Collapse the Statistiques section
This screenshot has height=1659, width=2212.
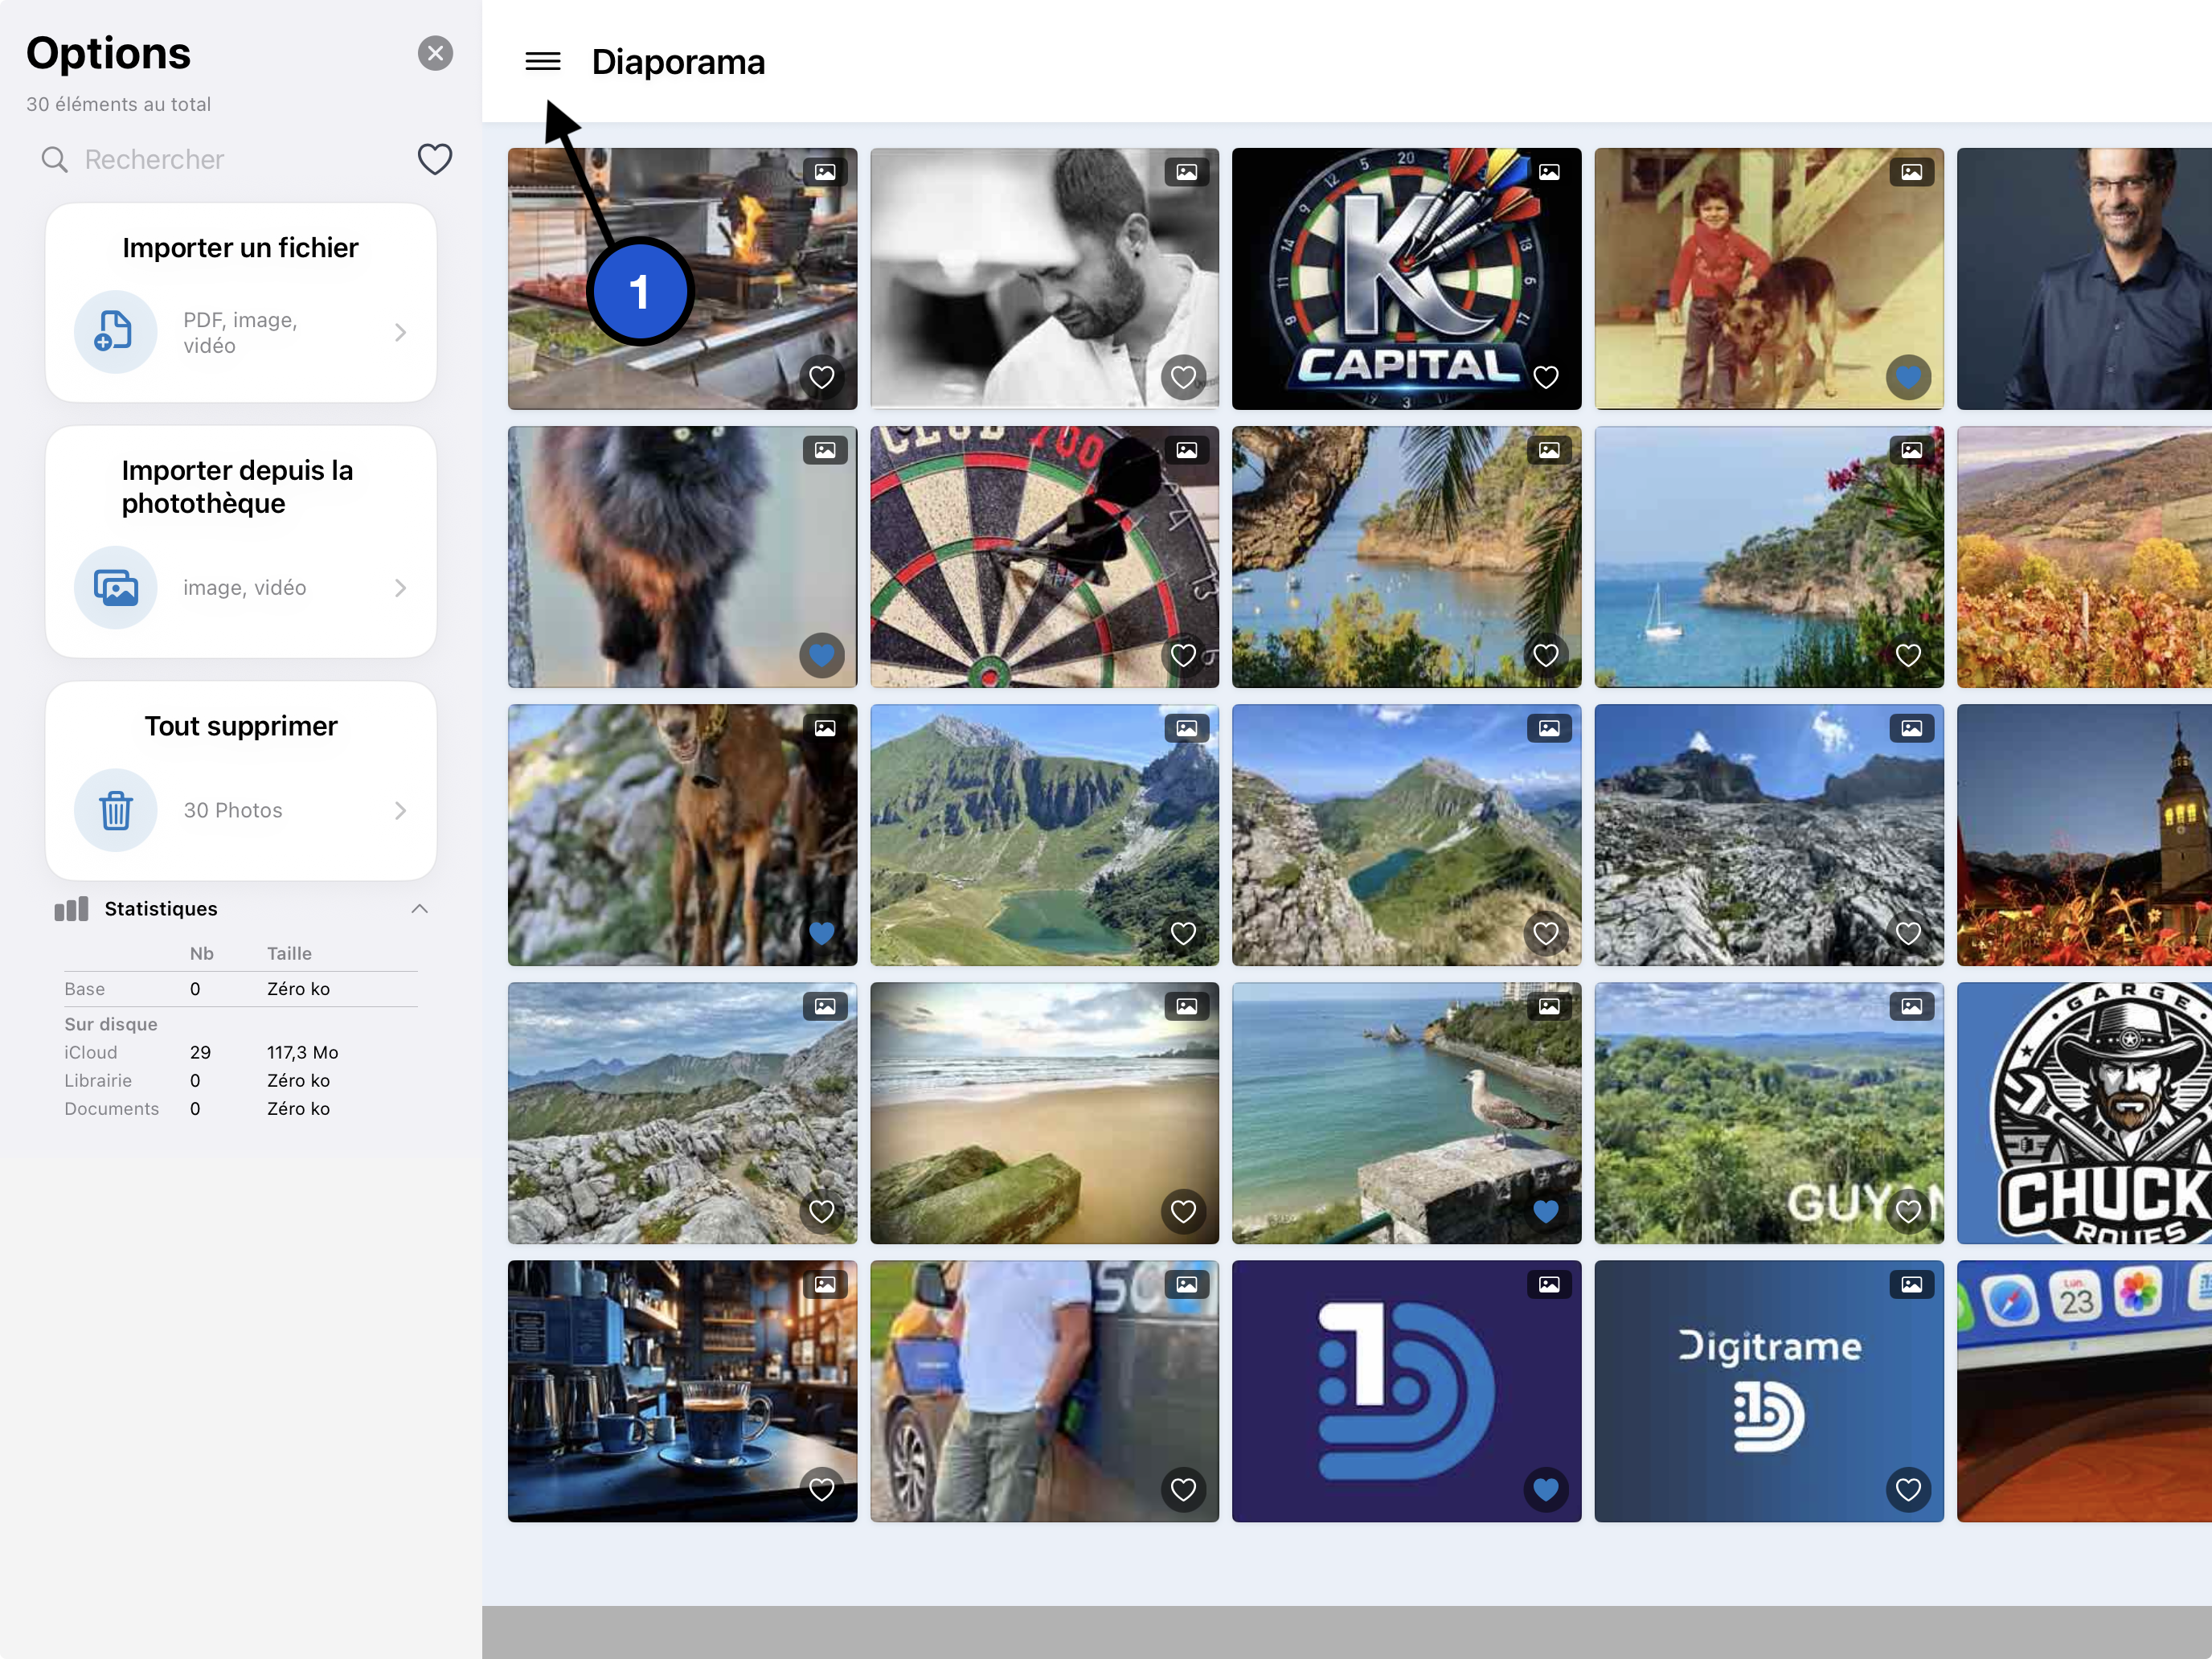coord(419,908)
